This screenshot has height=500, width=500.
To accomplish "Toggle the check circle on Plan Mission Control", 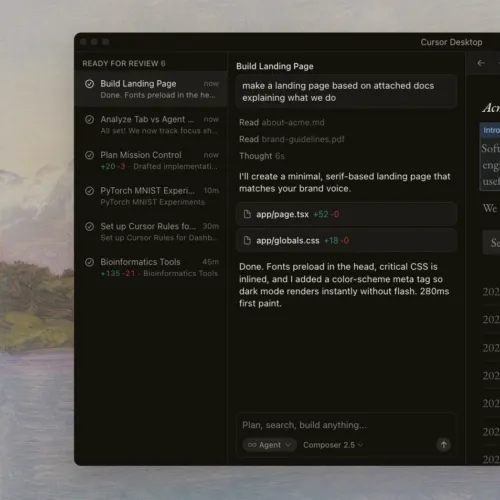I will tap(89, 155).
